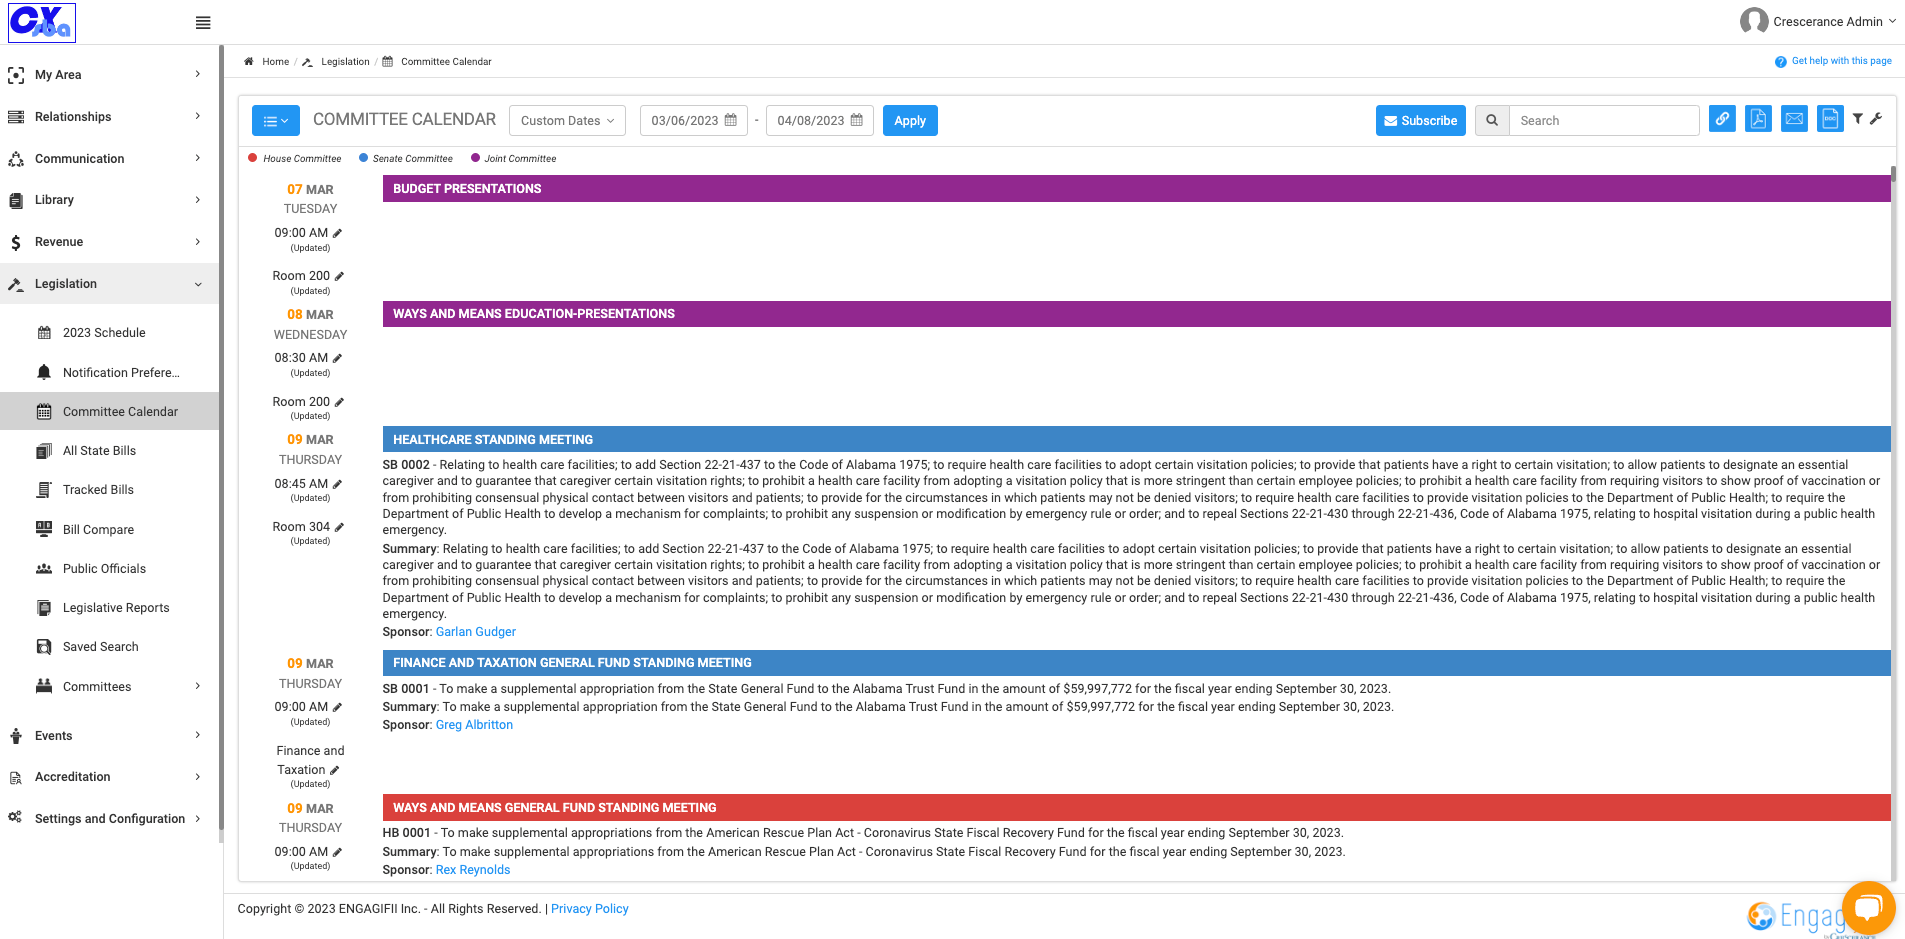This screenshot has width=1905, height=939.
Task: Open Bill Compare
Action: [x=98, y=530]
